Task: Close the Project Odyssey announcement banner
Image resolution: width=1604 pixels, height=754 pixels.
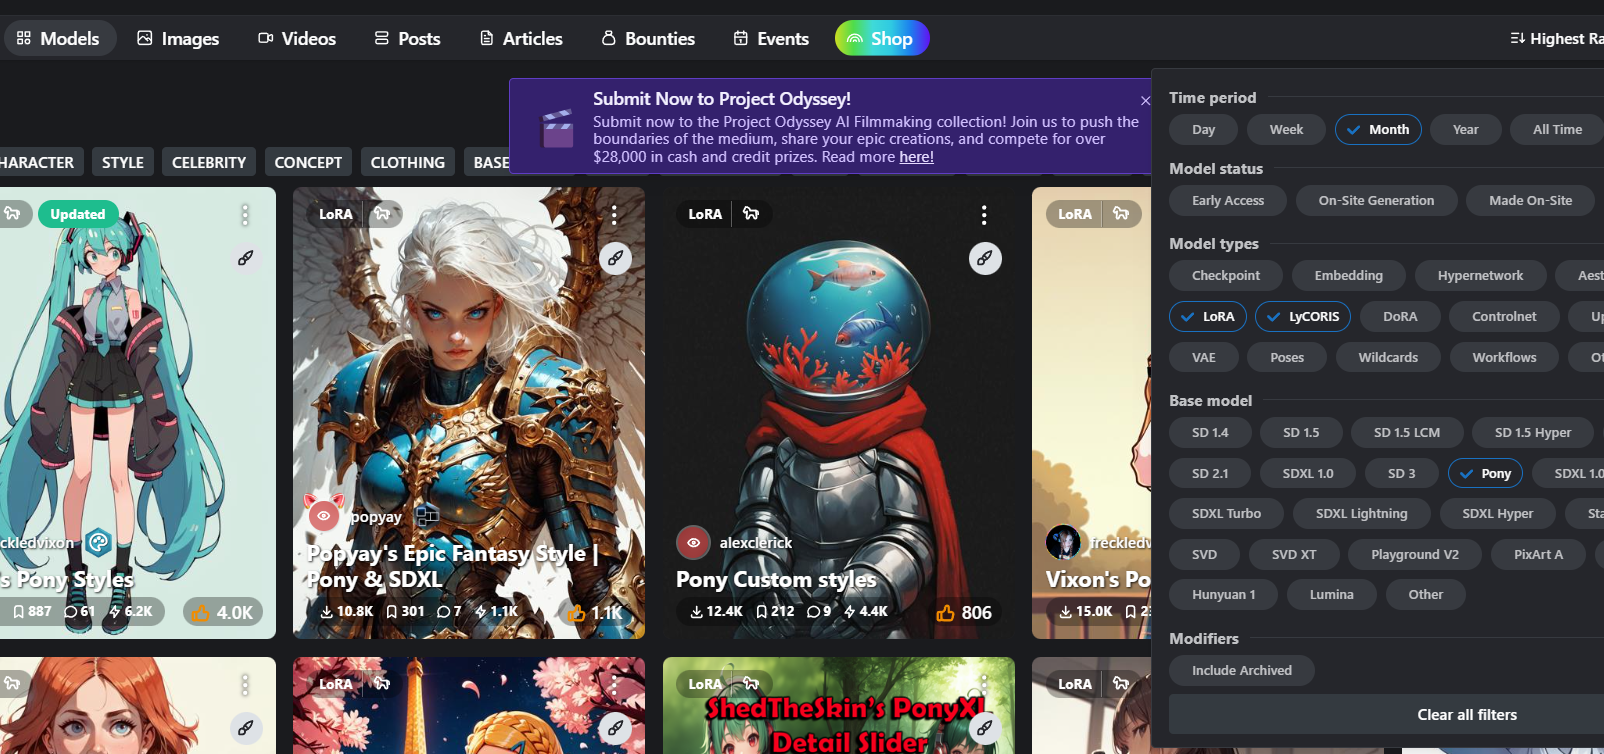Action: [1145, 100]
